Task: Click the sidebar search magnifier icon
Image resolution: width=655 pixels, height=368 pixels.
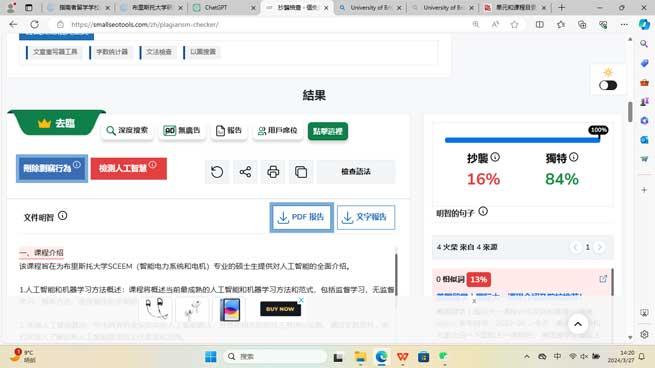Action: click(x=644, y=44)
